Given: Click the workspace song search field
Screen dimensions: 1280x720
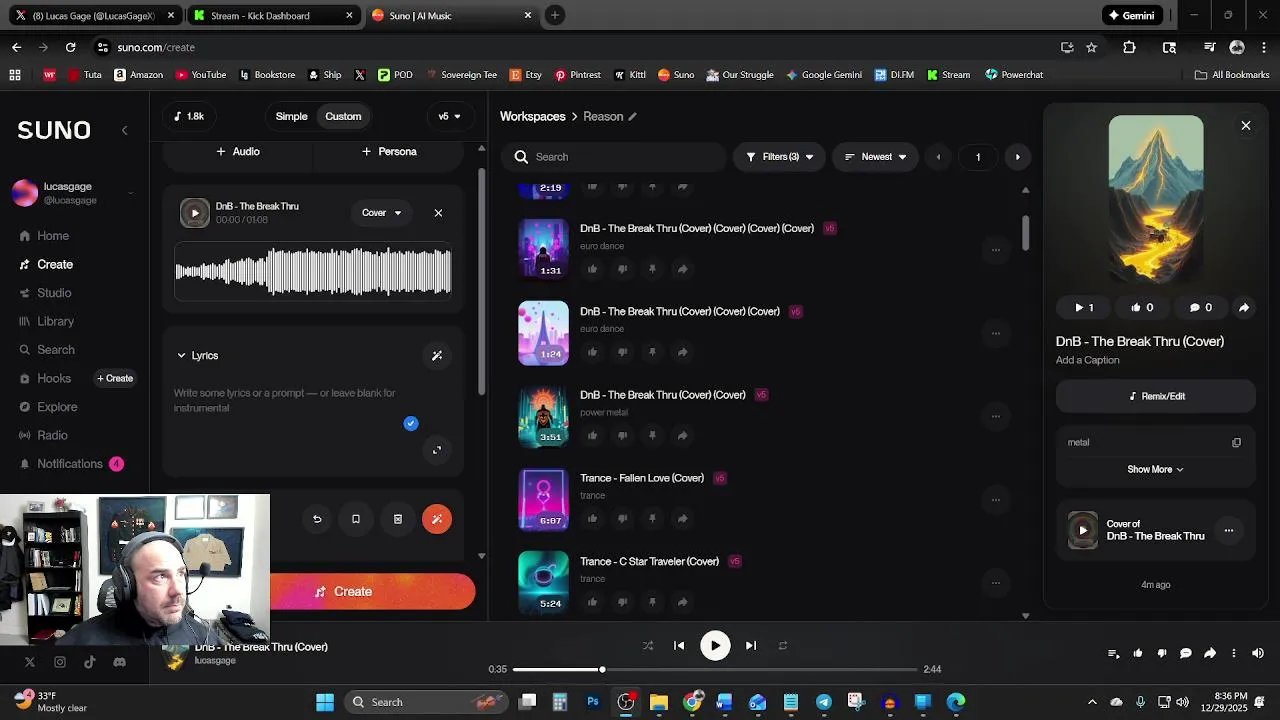Looking at the screenshot, I should coord(615,157).
